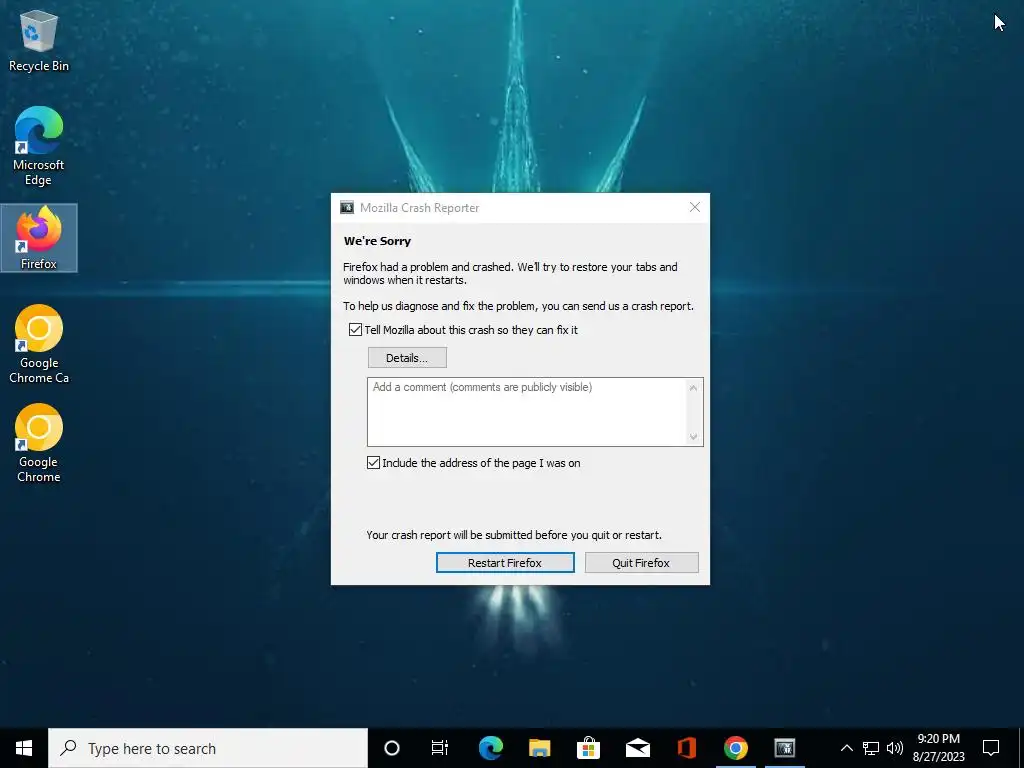This screenshot has width=1024, height=768.
Task: Open the Mail app from the taskbar
Action: (637, 748)
